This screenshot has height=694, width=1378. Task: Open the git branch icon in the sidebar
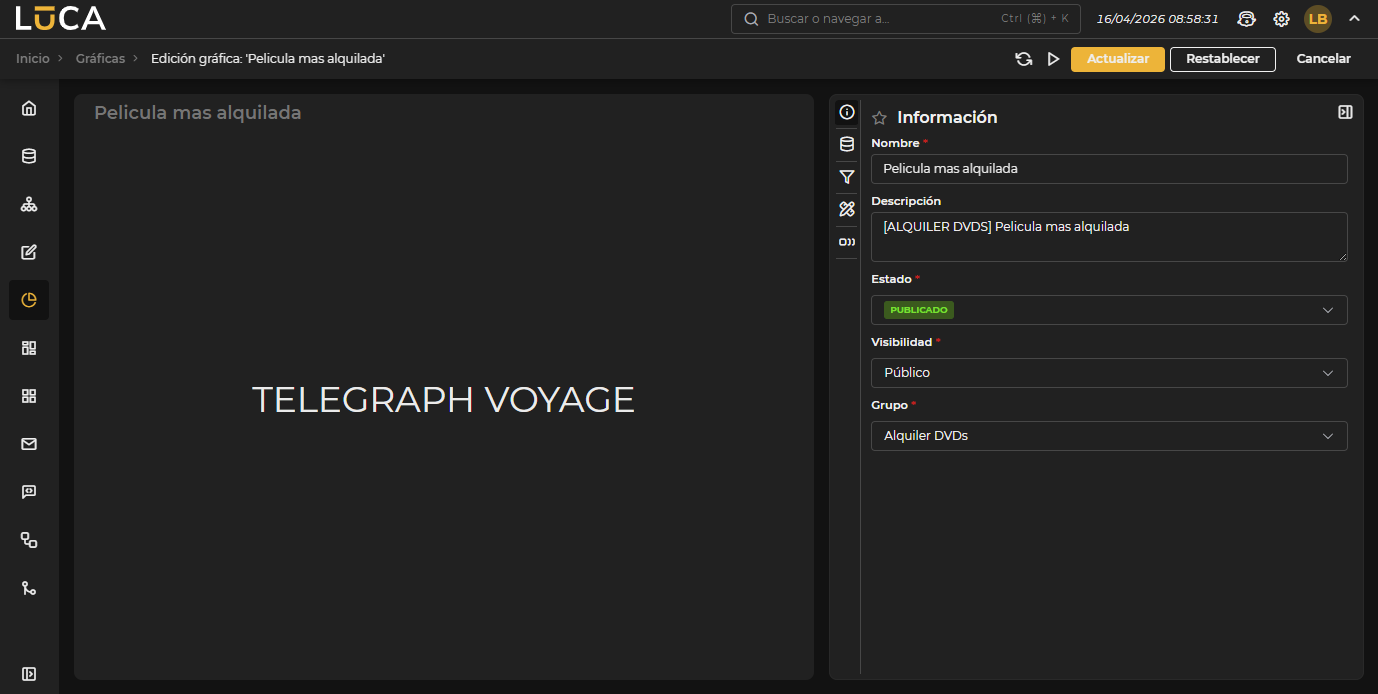point(29,588)
